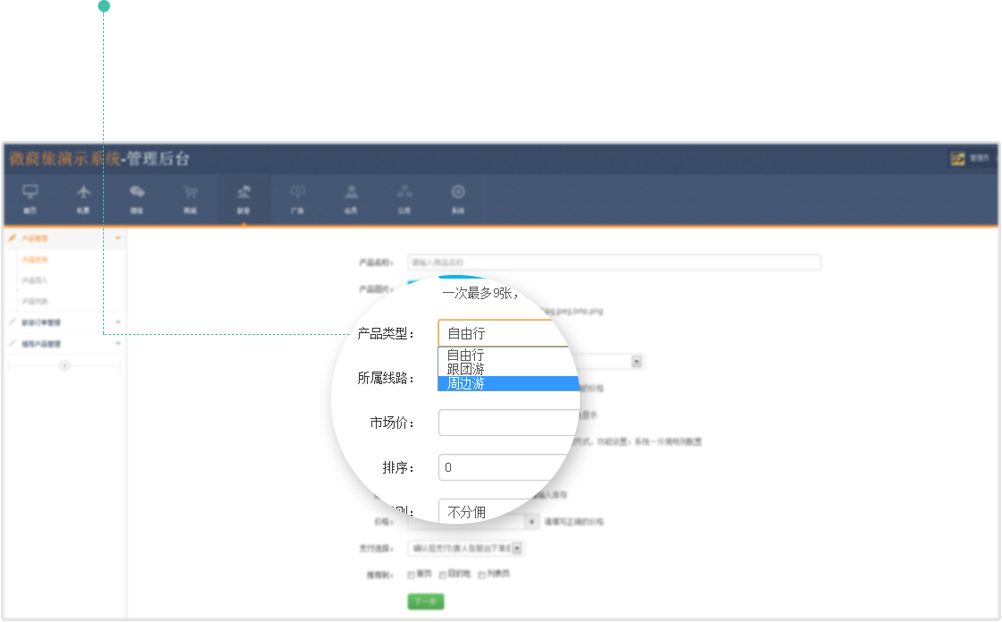Select the beach umbrella travel icon
This screenshot has width=1002, height=622.
[x=243, y=191]
